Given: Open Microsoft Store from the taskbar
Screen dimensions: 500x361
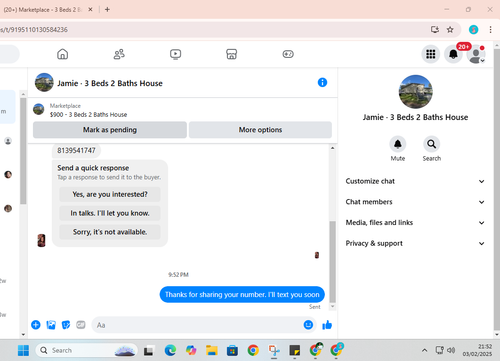Looking at the screenshot, I should point(232,350).
